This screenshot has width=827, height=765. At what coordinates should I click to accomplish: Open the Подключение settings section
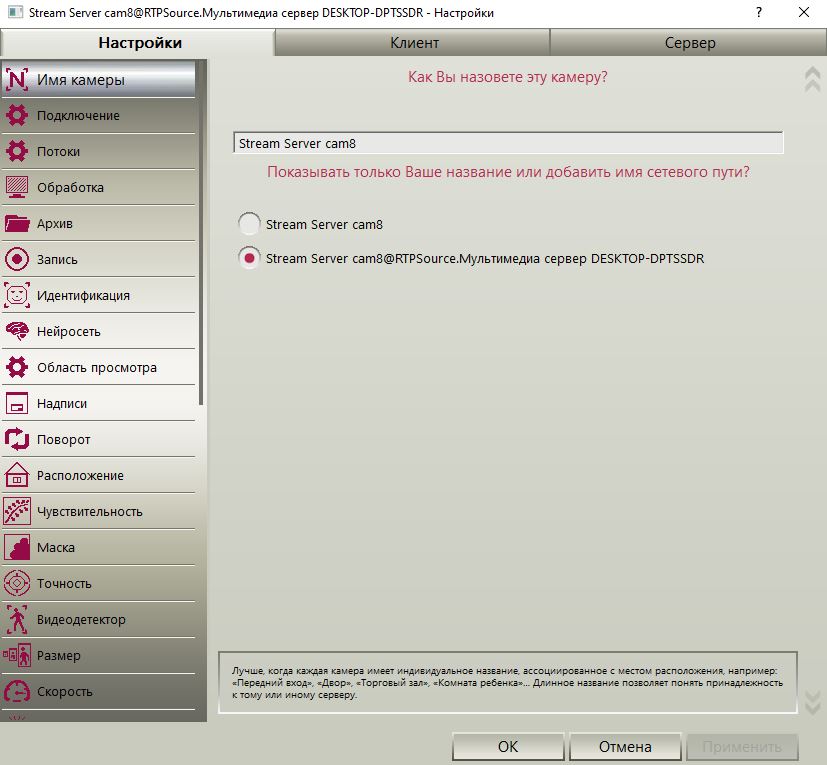point(99,116)
